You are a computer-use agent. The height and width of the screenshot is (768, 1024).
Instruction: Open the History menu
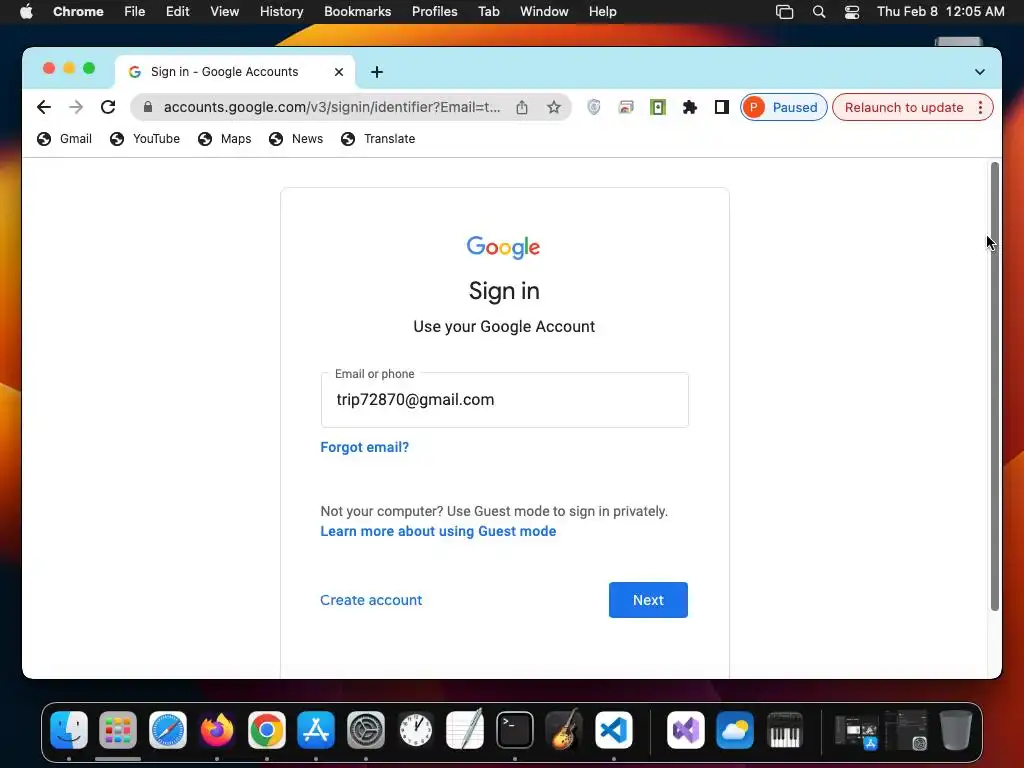click(x=281, y=12)
